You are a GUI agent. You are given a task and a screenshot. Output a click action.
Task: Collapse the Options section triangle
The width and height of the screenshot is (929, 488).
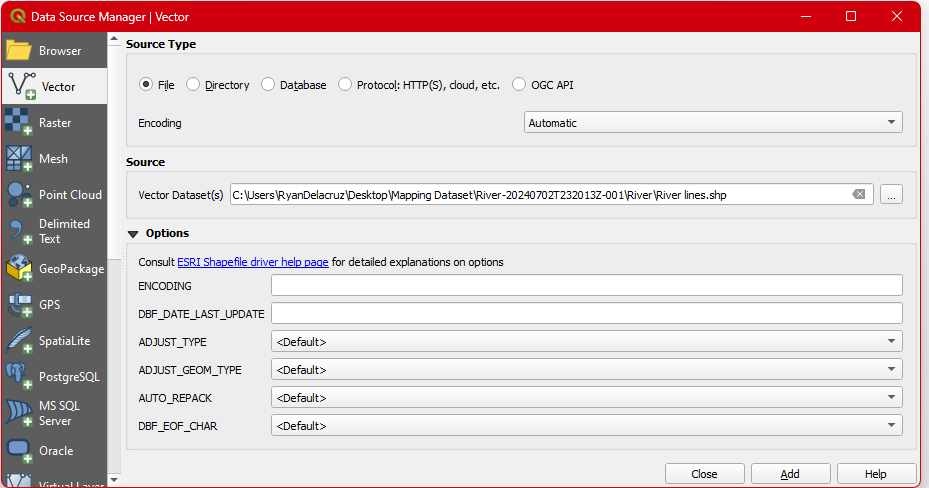point(133,233)
